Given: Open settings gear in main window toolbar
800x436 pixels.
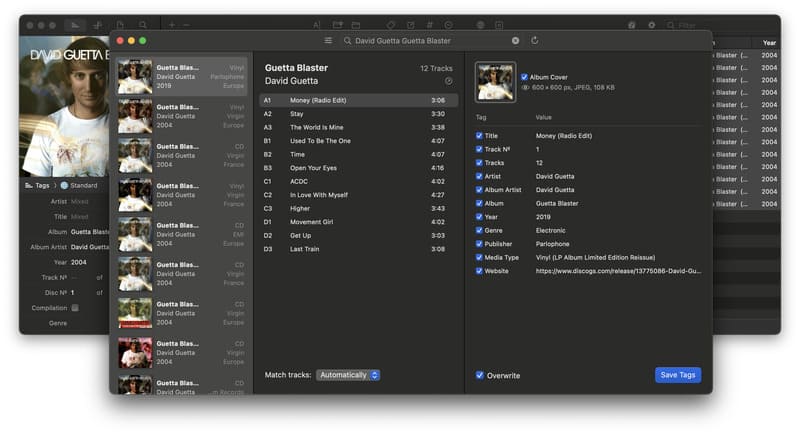Looking at the screenshot, I should point(652,24).
